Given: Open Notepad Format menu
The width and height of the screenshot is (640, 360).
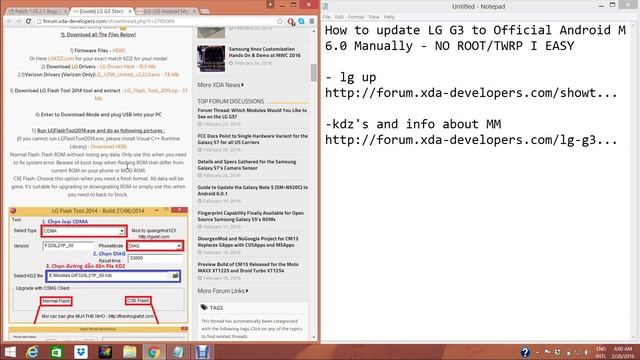Looking at the screenshot, I should click(356, 17).
